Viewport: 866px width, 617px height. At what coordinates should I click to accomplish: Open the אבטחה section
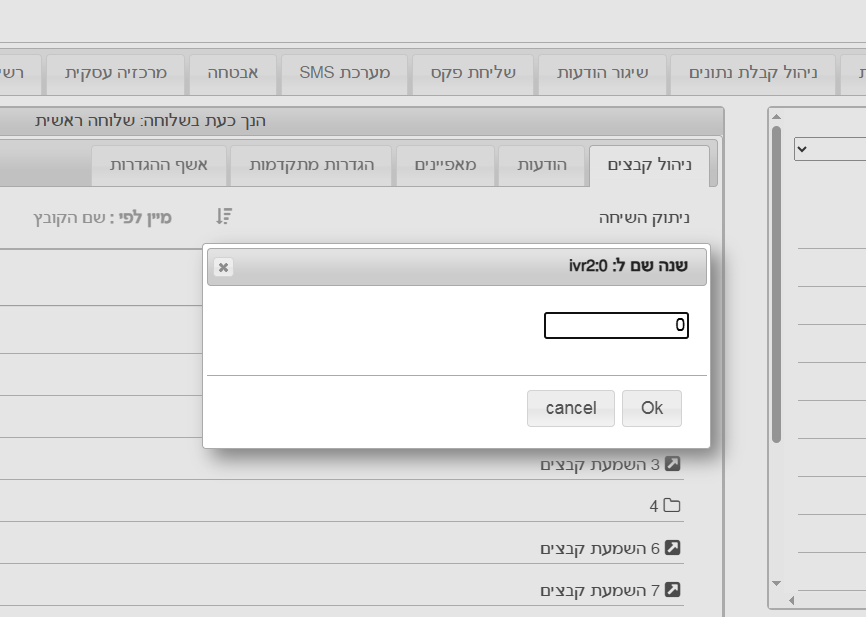(x=232, y=74)
